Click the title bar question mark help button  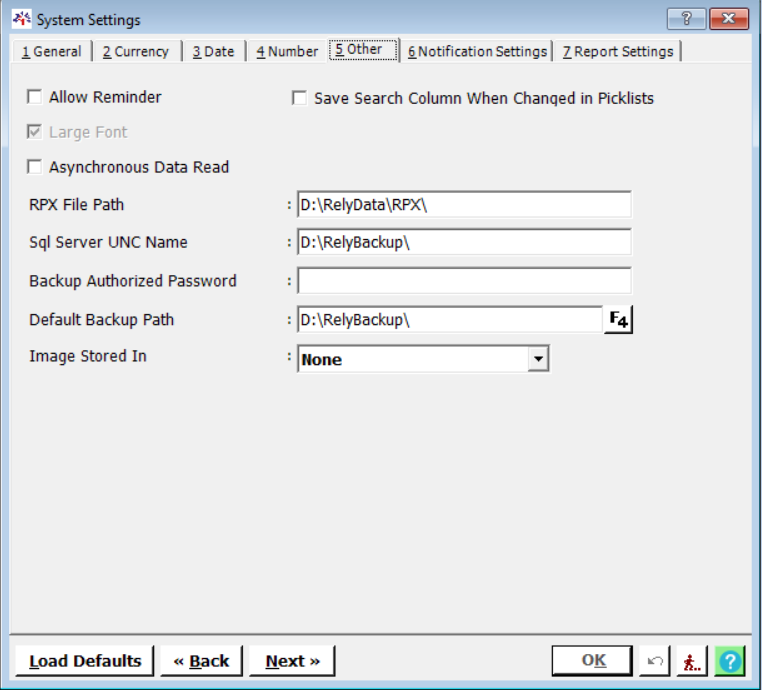click(687, 19)
